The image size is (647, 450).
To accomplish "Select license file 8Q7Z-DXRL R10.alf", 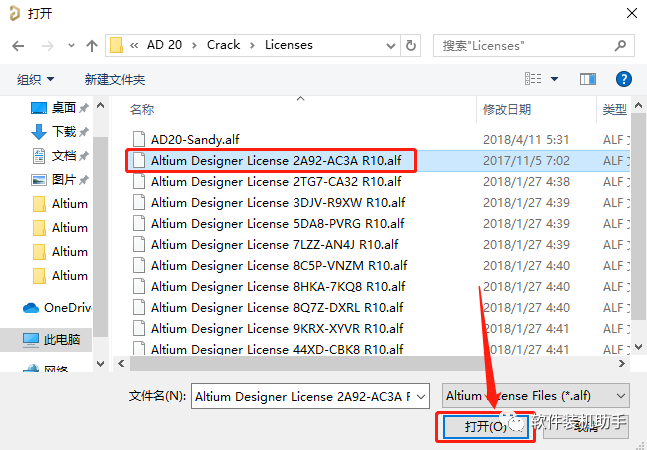I will pyautogui.click(x=277, y=308).
